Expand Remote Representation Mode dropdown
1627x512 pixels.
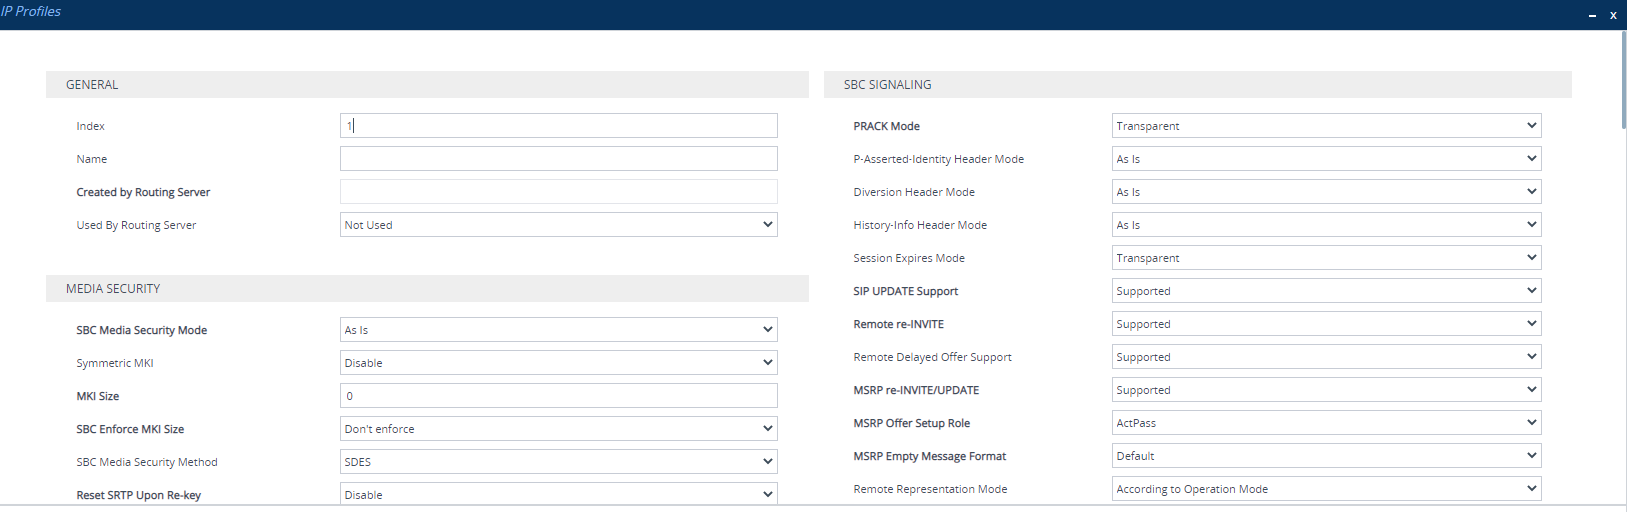1326,489
